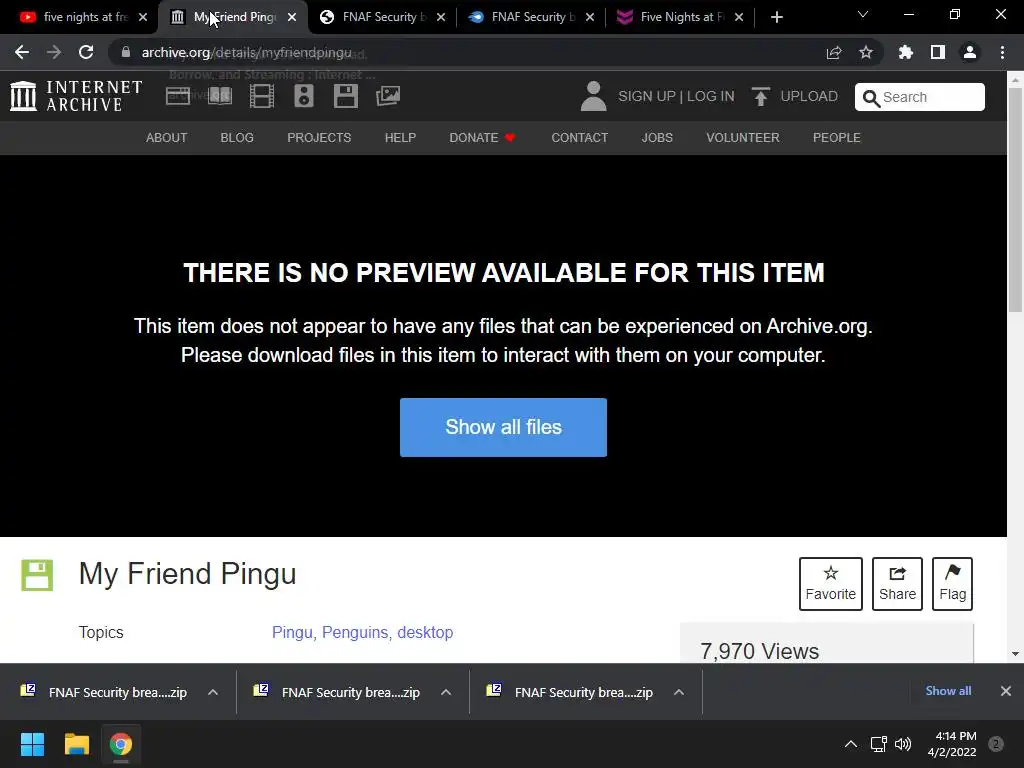This screenshot has height=768, width=1024.
Task: Open Chrome profile icon
Action: click(x=970, y=52)
